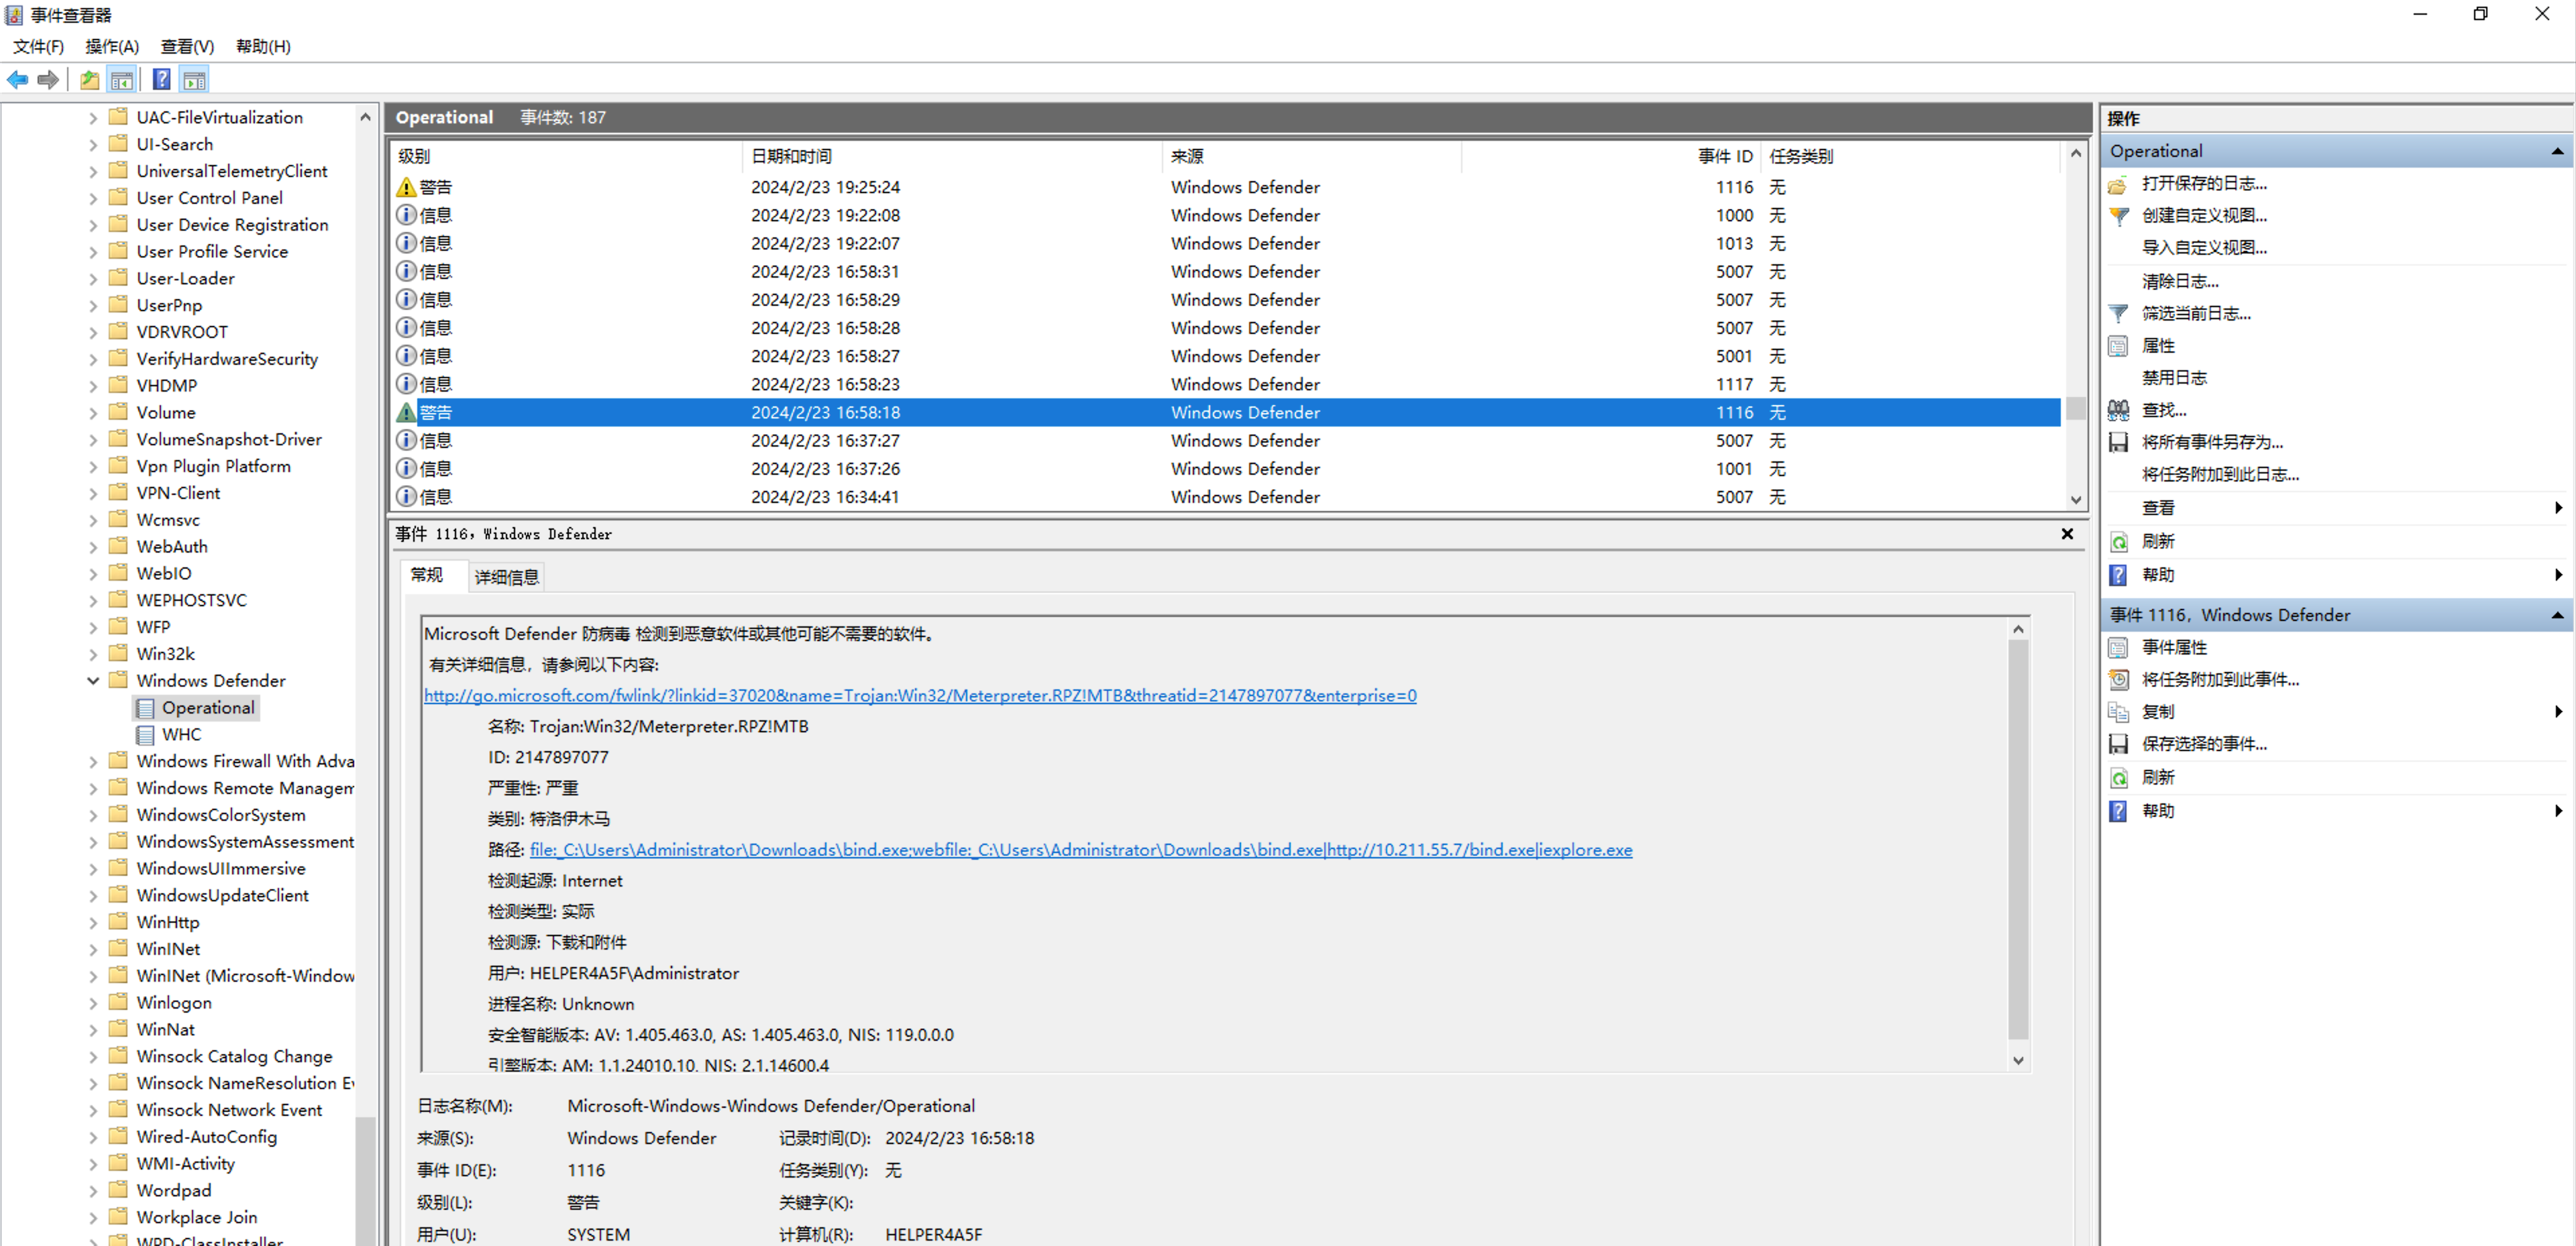This screenshot has width=2576, height=1246.
Task: Open the Meterpreter go.microsoft.com threat link
Action: click(x=919, y=696)
